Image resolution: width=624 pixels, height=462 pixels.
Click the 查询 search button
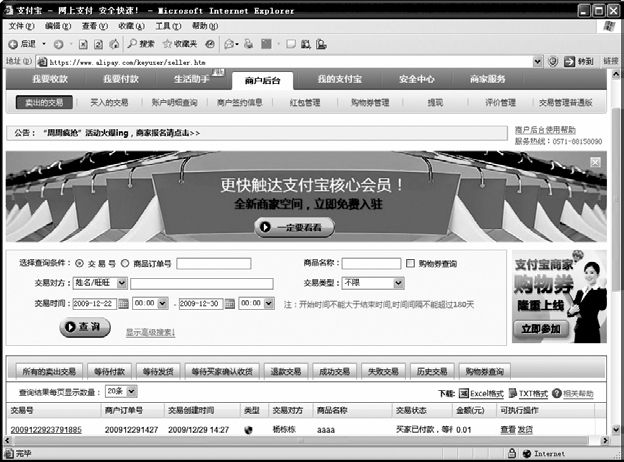click(x=85, y=327)
